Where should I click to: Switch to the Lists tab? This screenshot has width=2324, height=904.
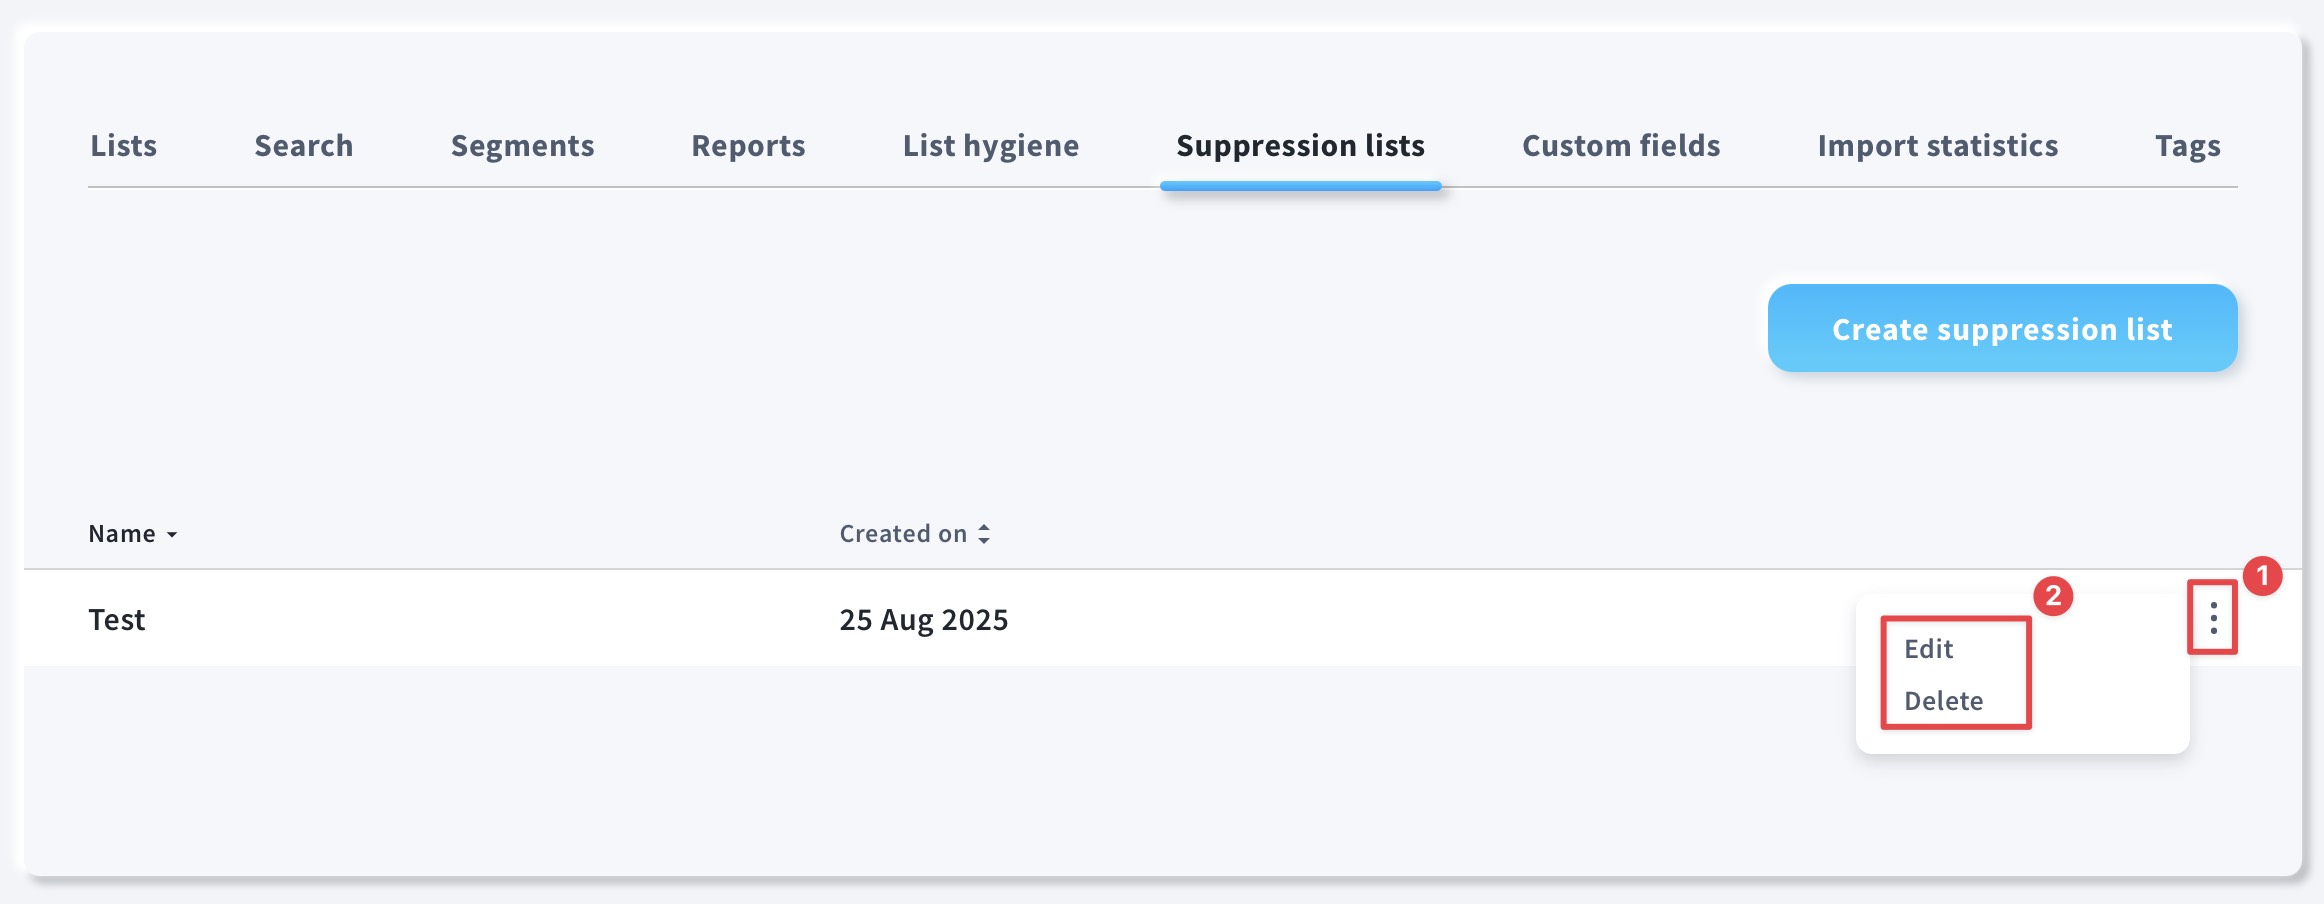point(123,146)
